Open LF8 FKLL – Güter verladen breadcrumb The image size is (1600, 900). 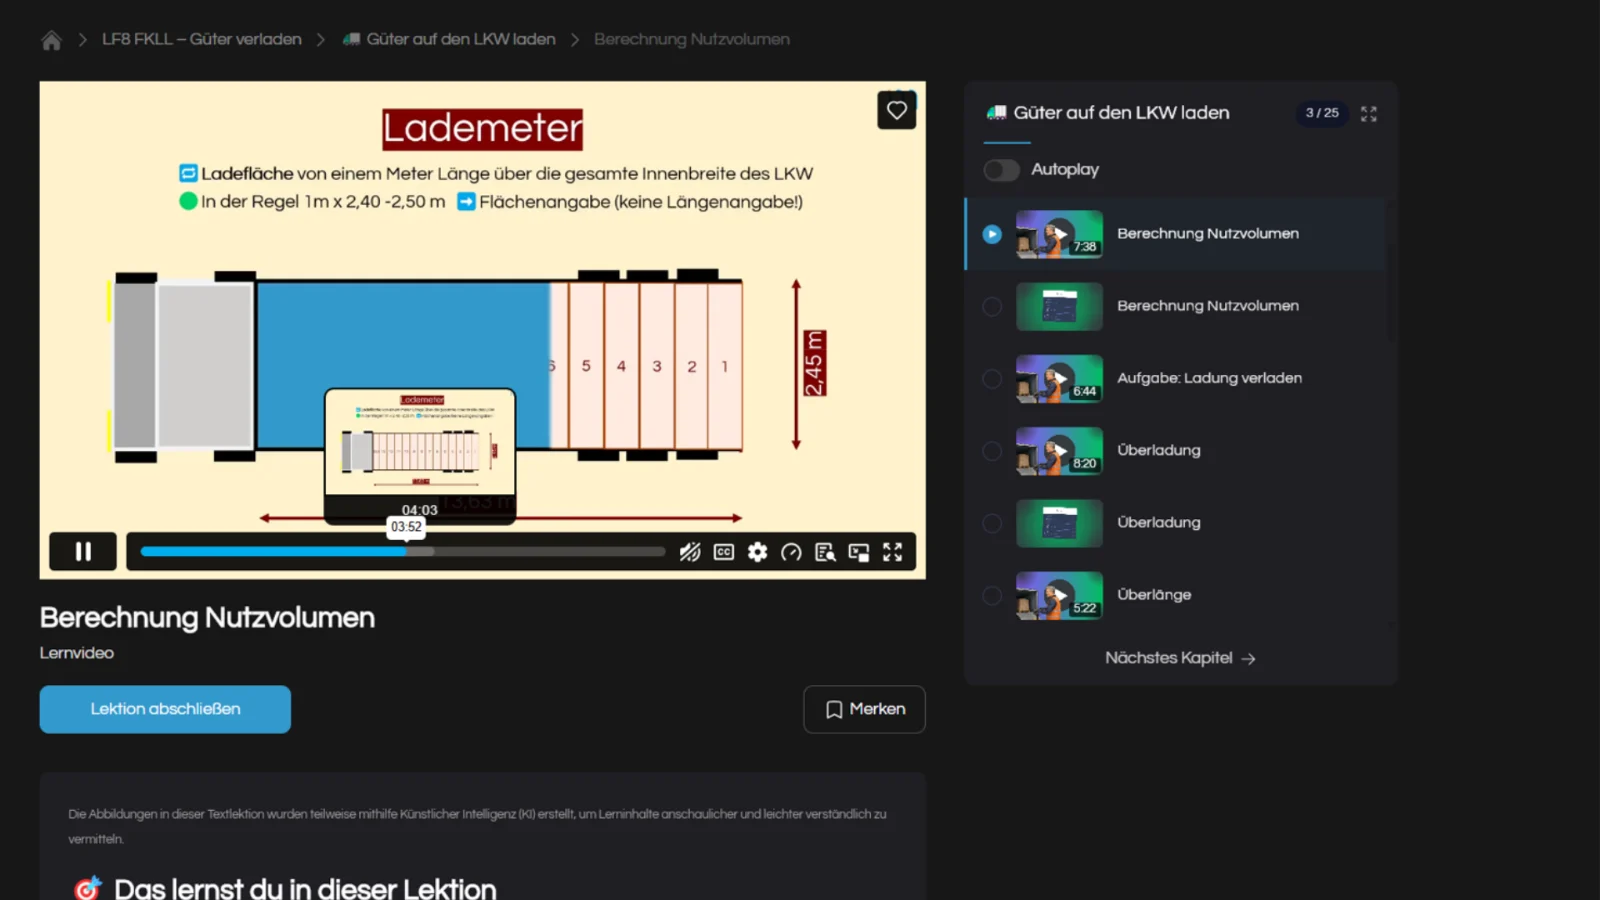[202, 39]
